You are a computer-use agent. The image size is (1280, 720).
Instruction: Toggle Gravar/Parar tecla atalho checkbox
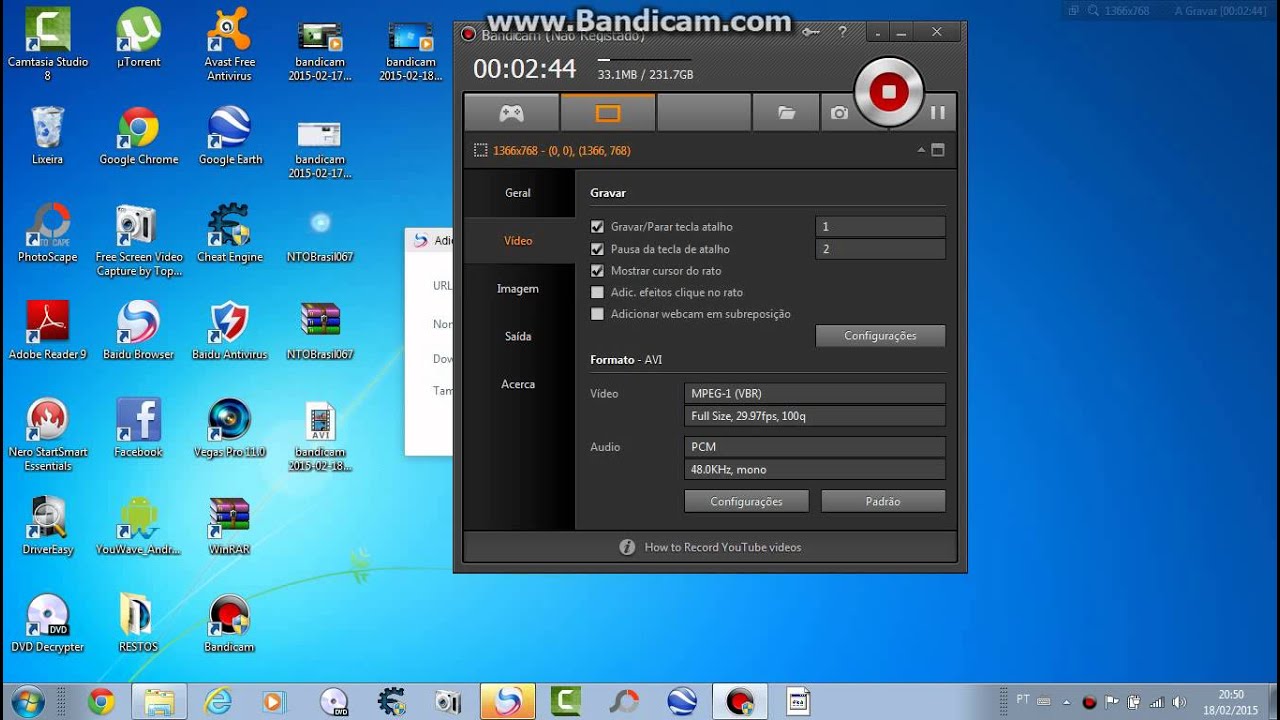pos(598,227)
